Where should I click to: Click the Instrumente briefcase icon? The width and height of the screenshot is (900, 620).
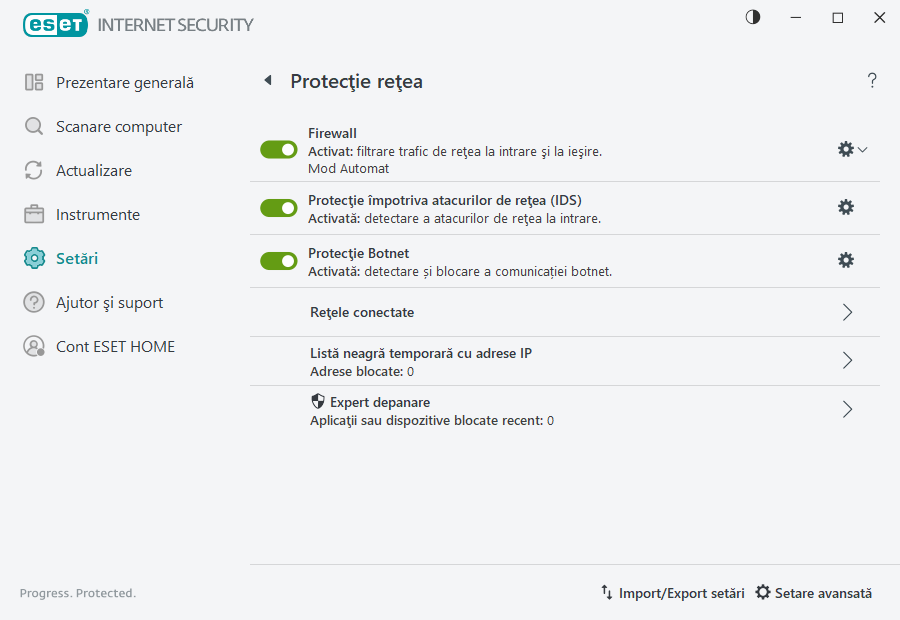pos(33,214)
